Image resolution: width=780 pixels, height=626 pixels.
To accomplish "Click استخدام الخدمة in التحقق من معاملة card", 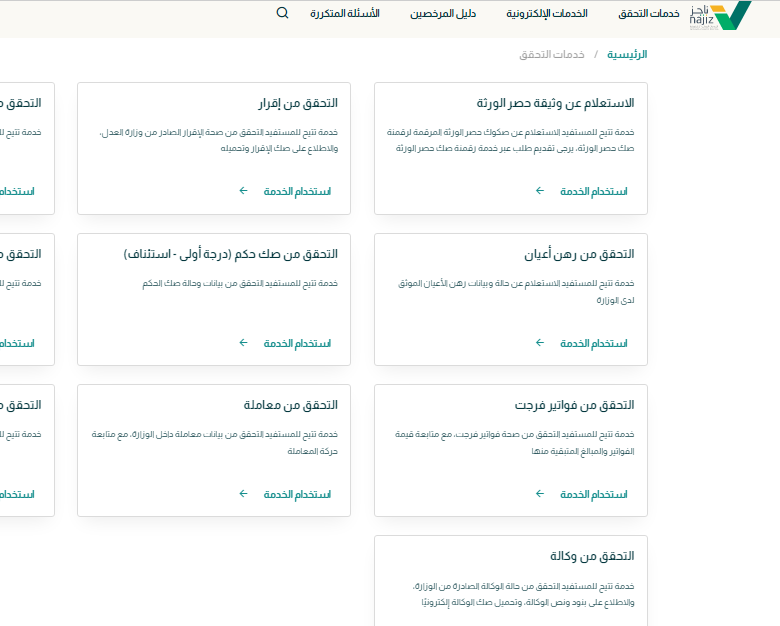I will pos(297,494).
